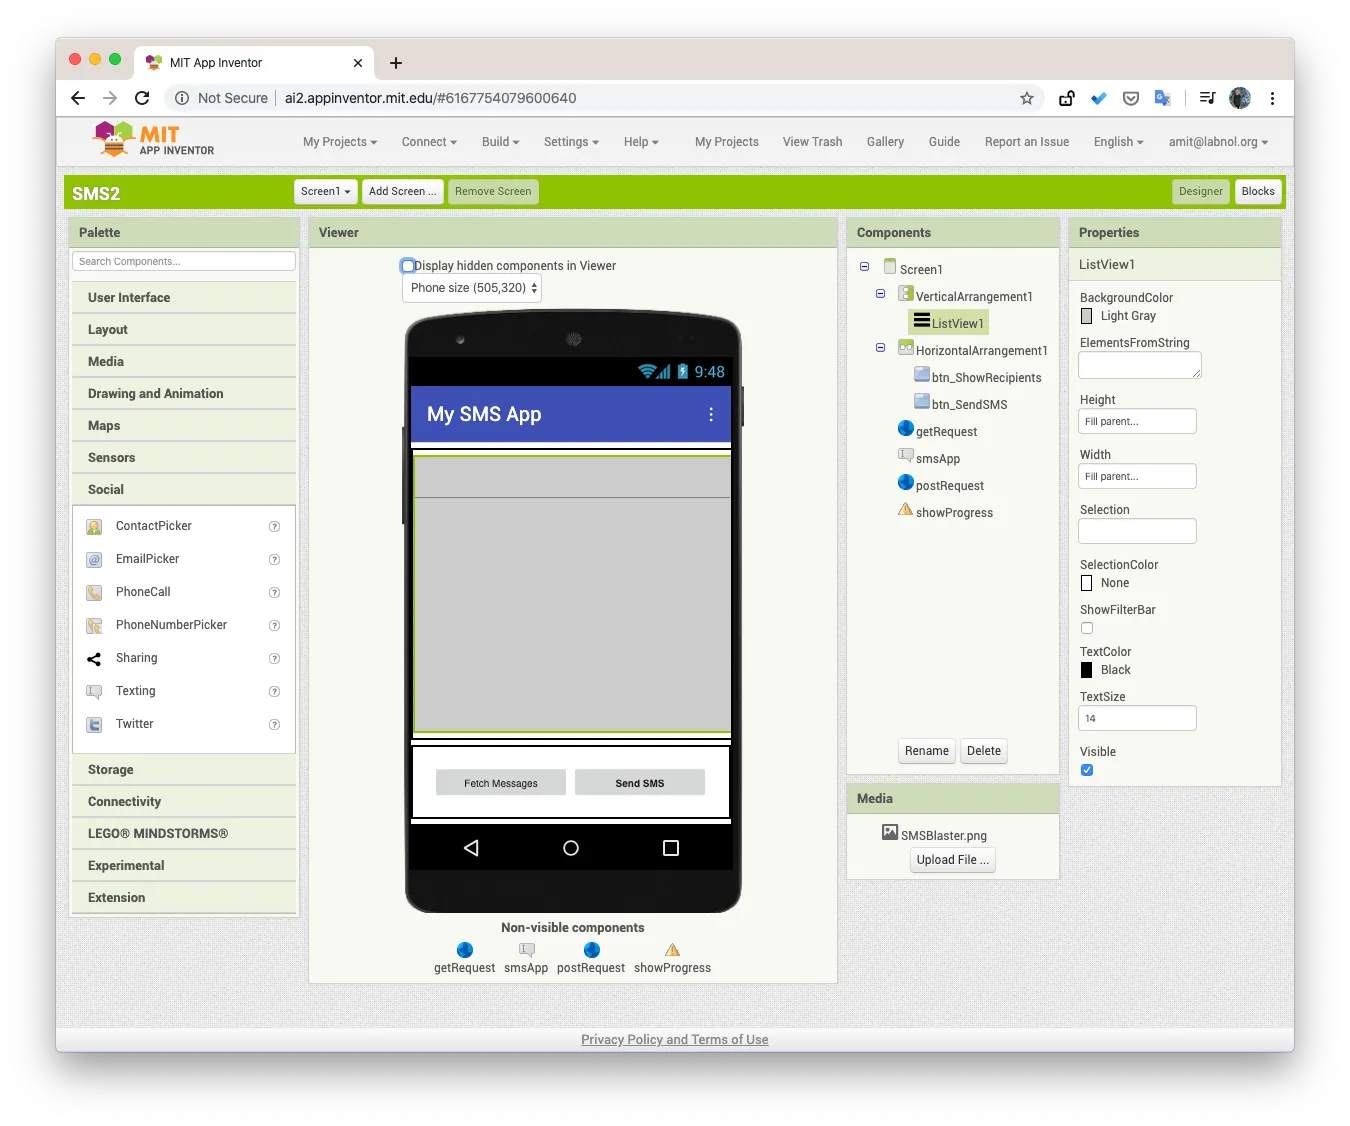The width and height of the screenshot is (1350, 1126).
Task: Enable the ShowFilterBar property
Action: (1086, 627)
